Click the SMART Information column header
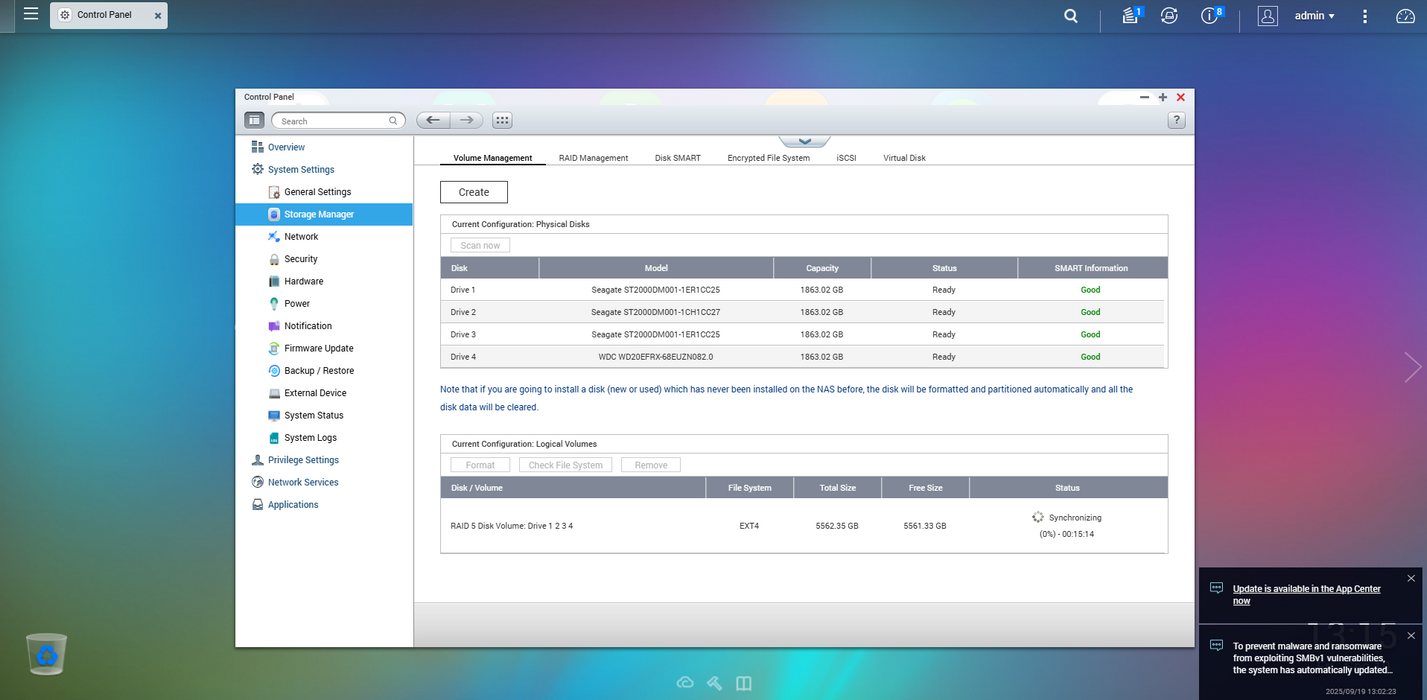 [1091, 268]
